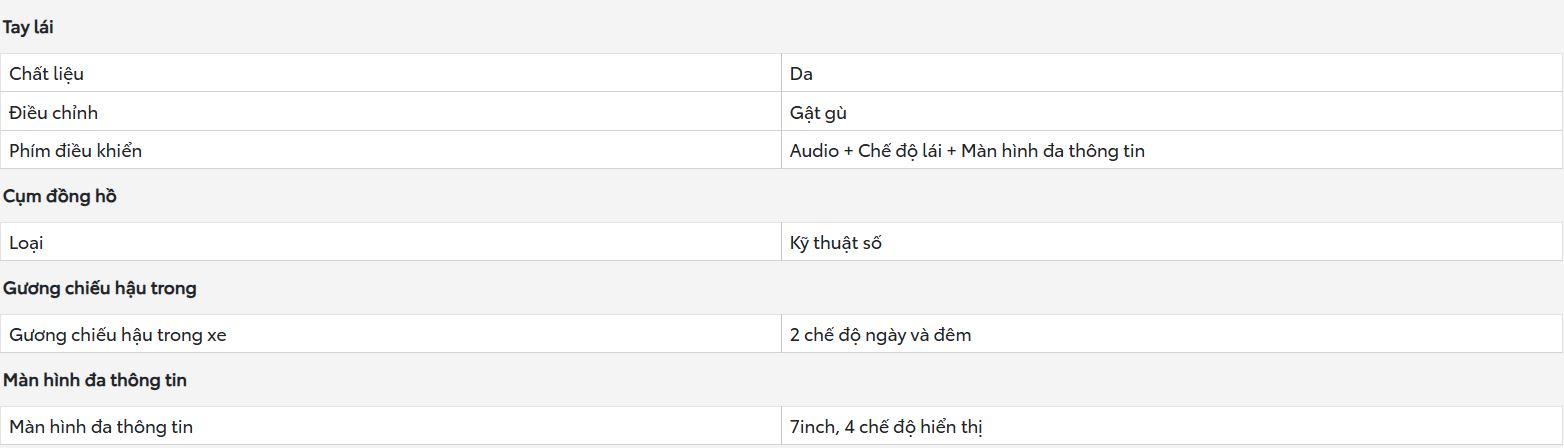
Task: Click the 7inch, 4 chế độ hiển thị value
Action: tap(887, 427)
